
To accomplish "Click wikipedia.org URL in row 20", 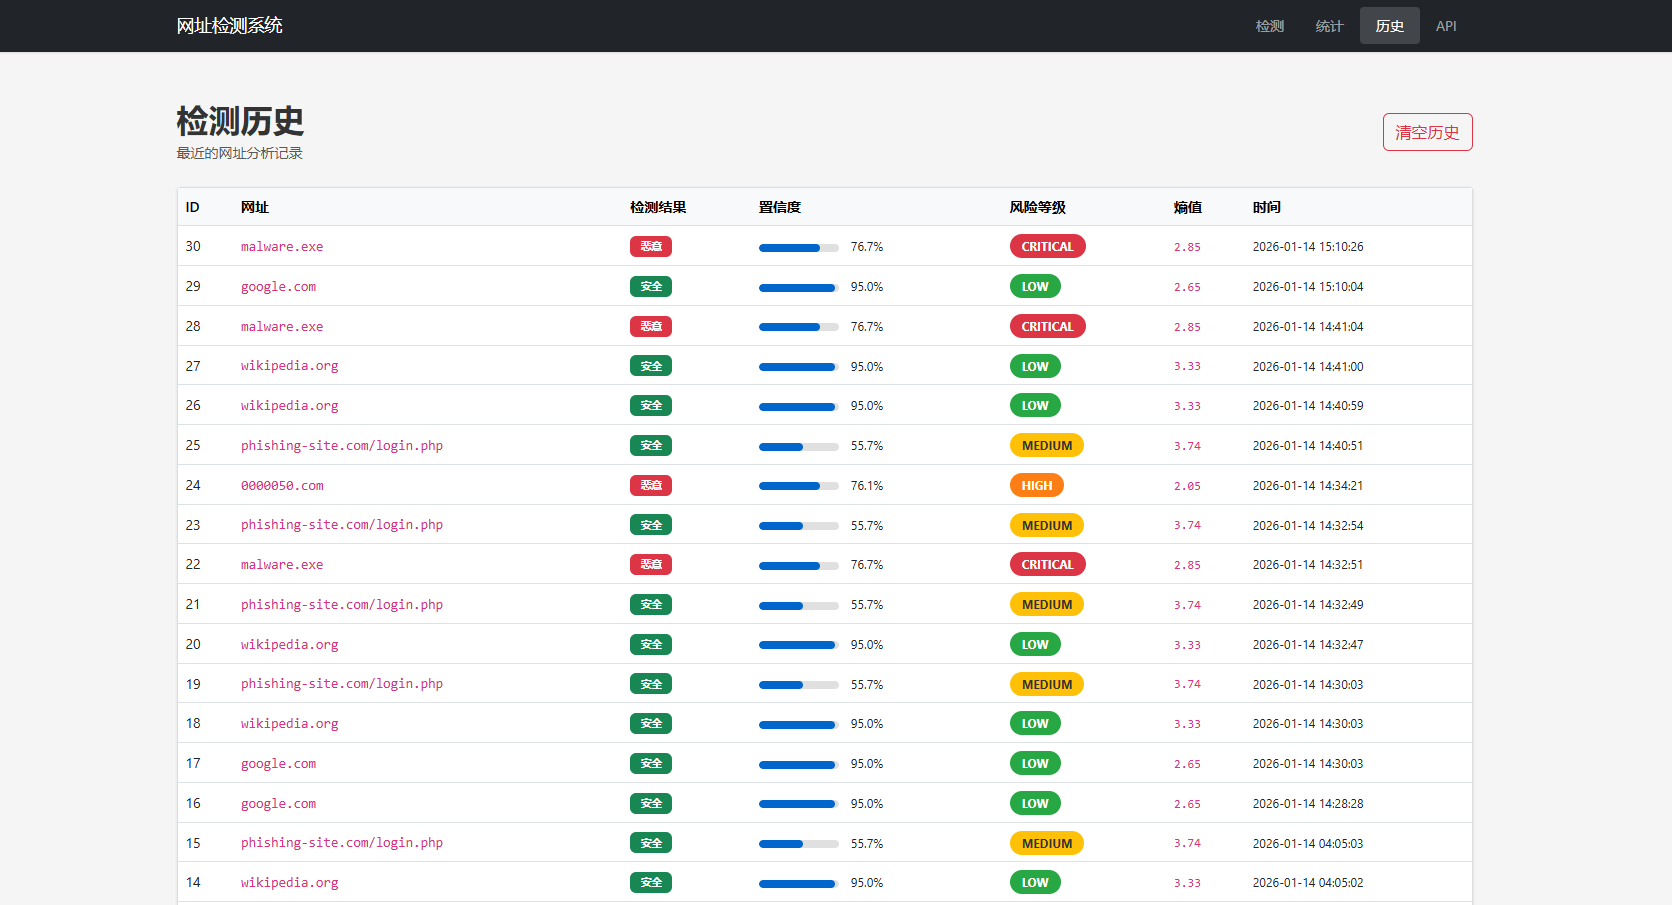I will tap(289, 645).
